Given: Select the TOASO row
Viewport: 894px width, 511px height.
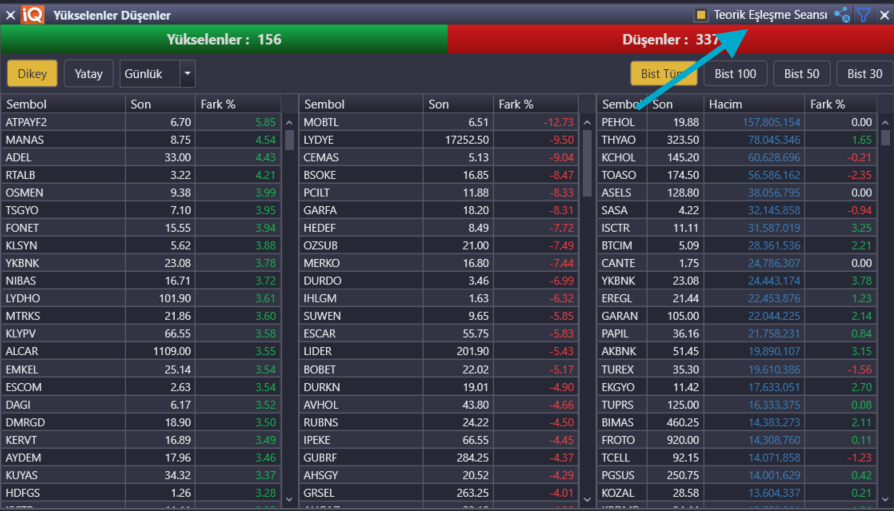Looking at the screenshot, I should tap(737, 175).
